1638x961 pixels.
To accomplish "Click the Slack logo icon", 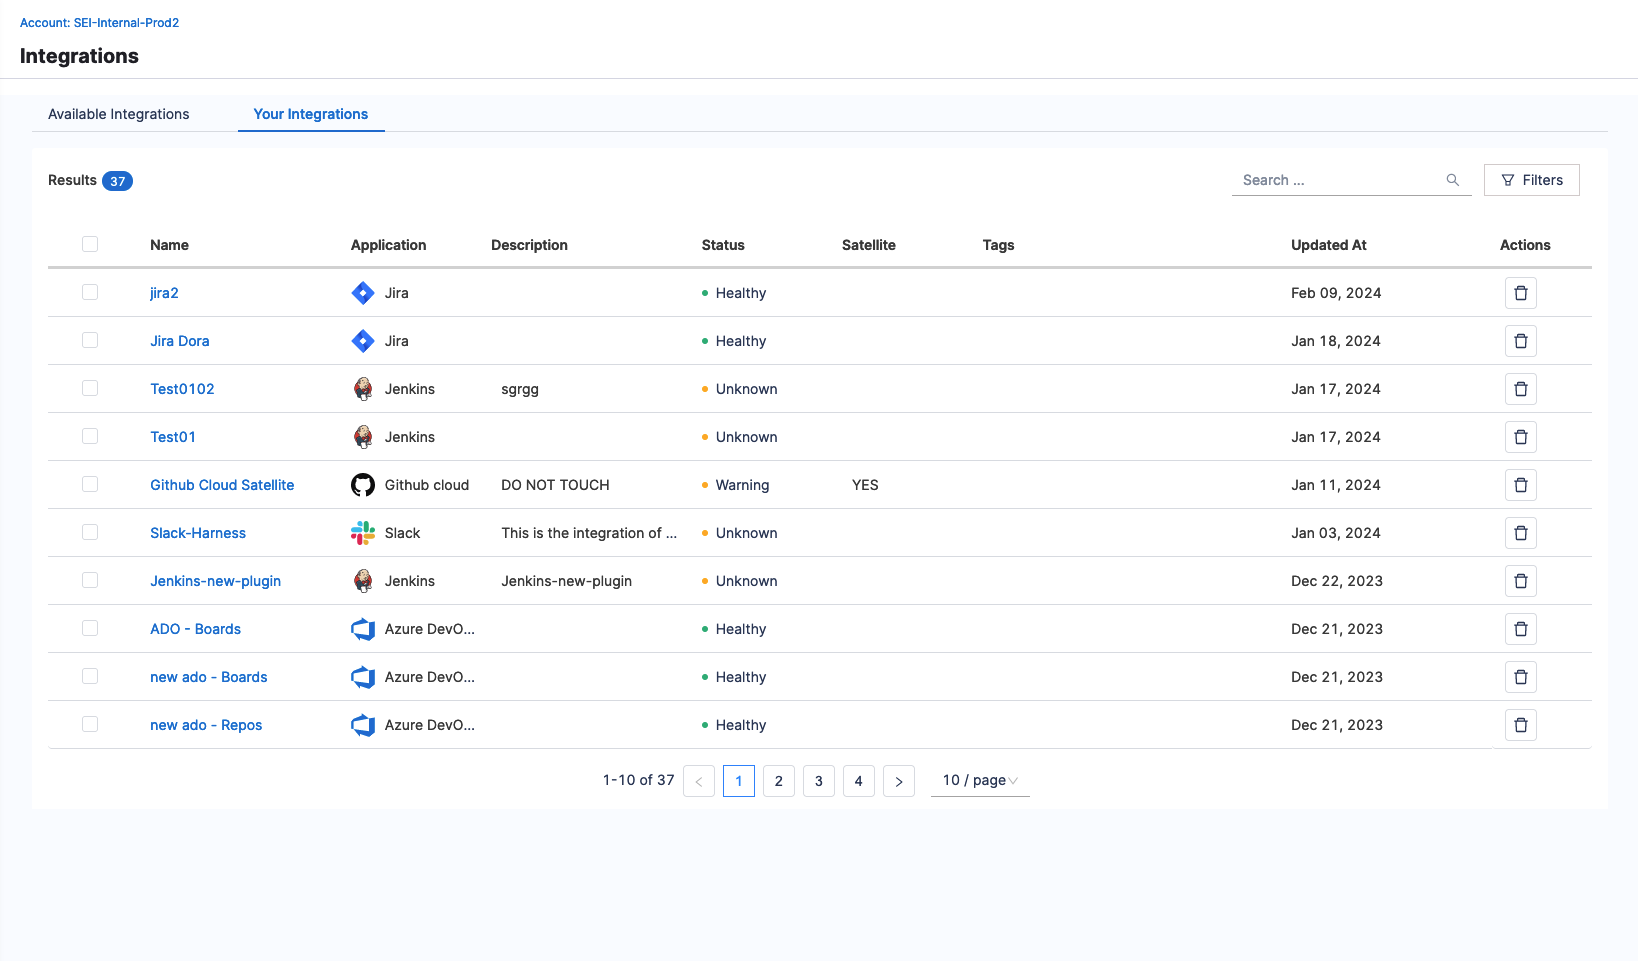I will pyautogui.click(x=363, y=533).
